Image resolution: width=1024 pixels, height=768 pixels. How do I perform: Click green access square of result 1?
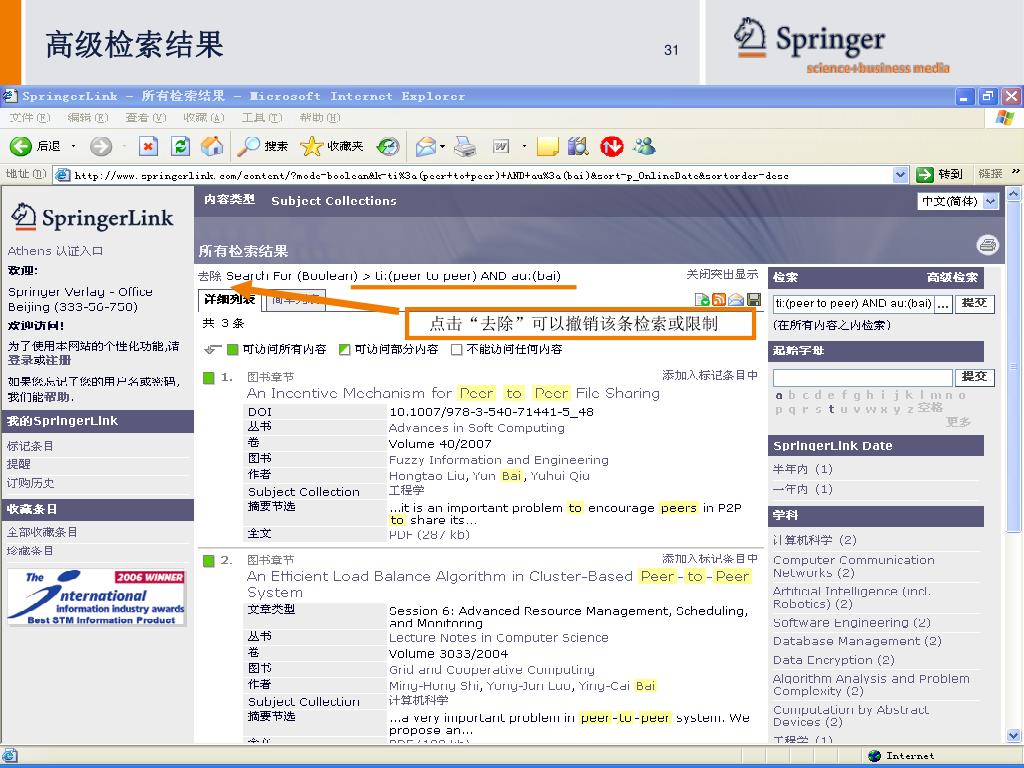208,377
